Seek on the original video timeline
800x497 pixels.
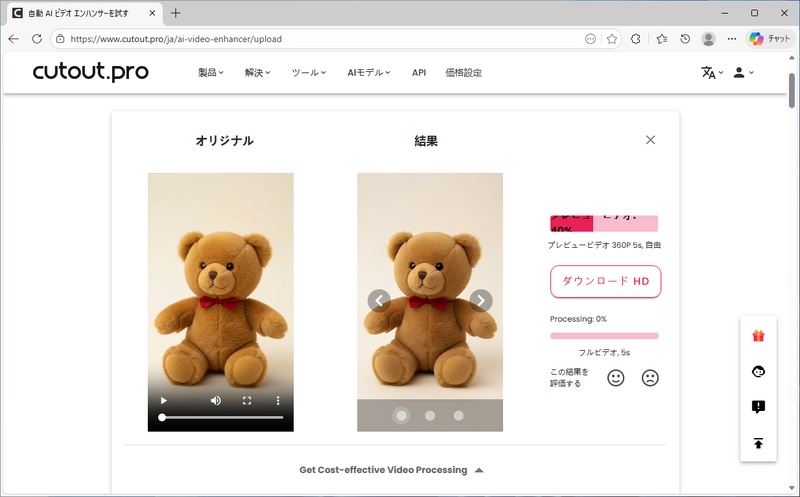pos(222,417)
